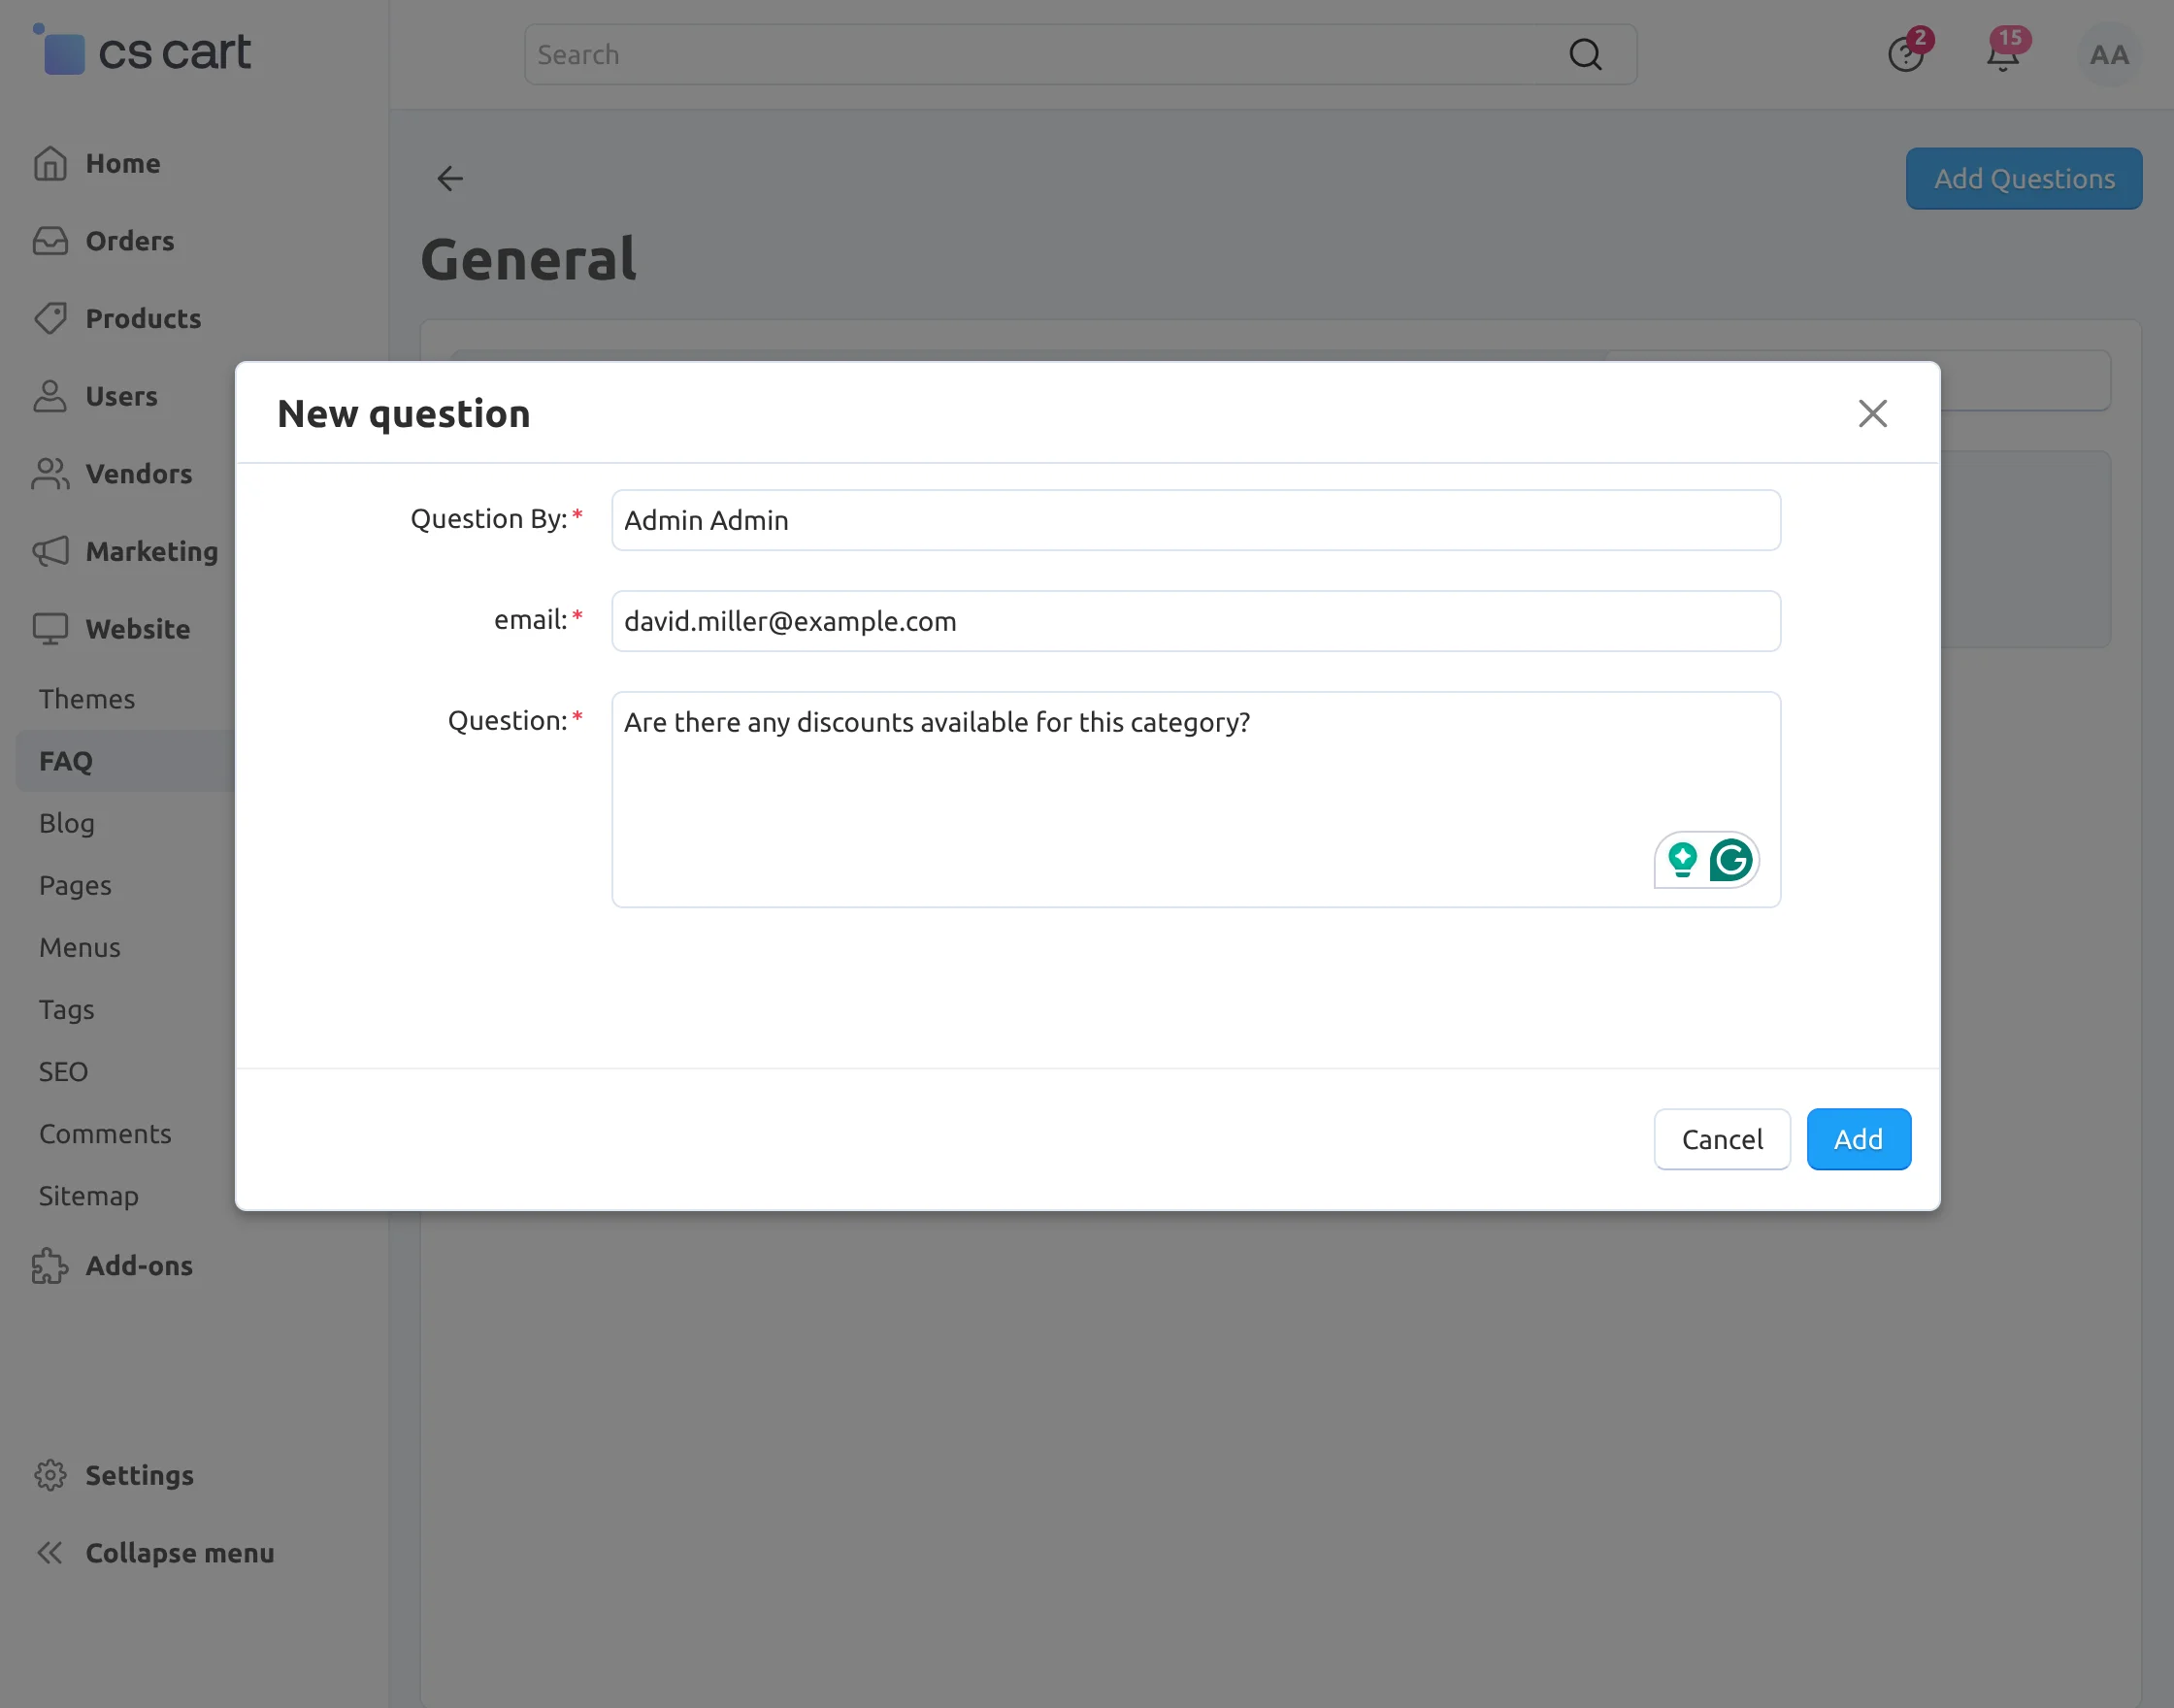The width and height of the screenshot is (2174, 1708).
Task: Click Collapse menu label
Action: click(180, 1553)
